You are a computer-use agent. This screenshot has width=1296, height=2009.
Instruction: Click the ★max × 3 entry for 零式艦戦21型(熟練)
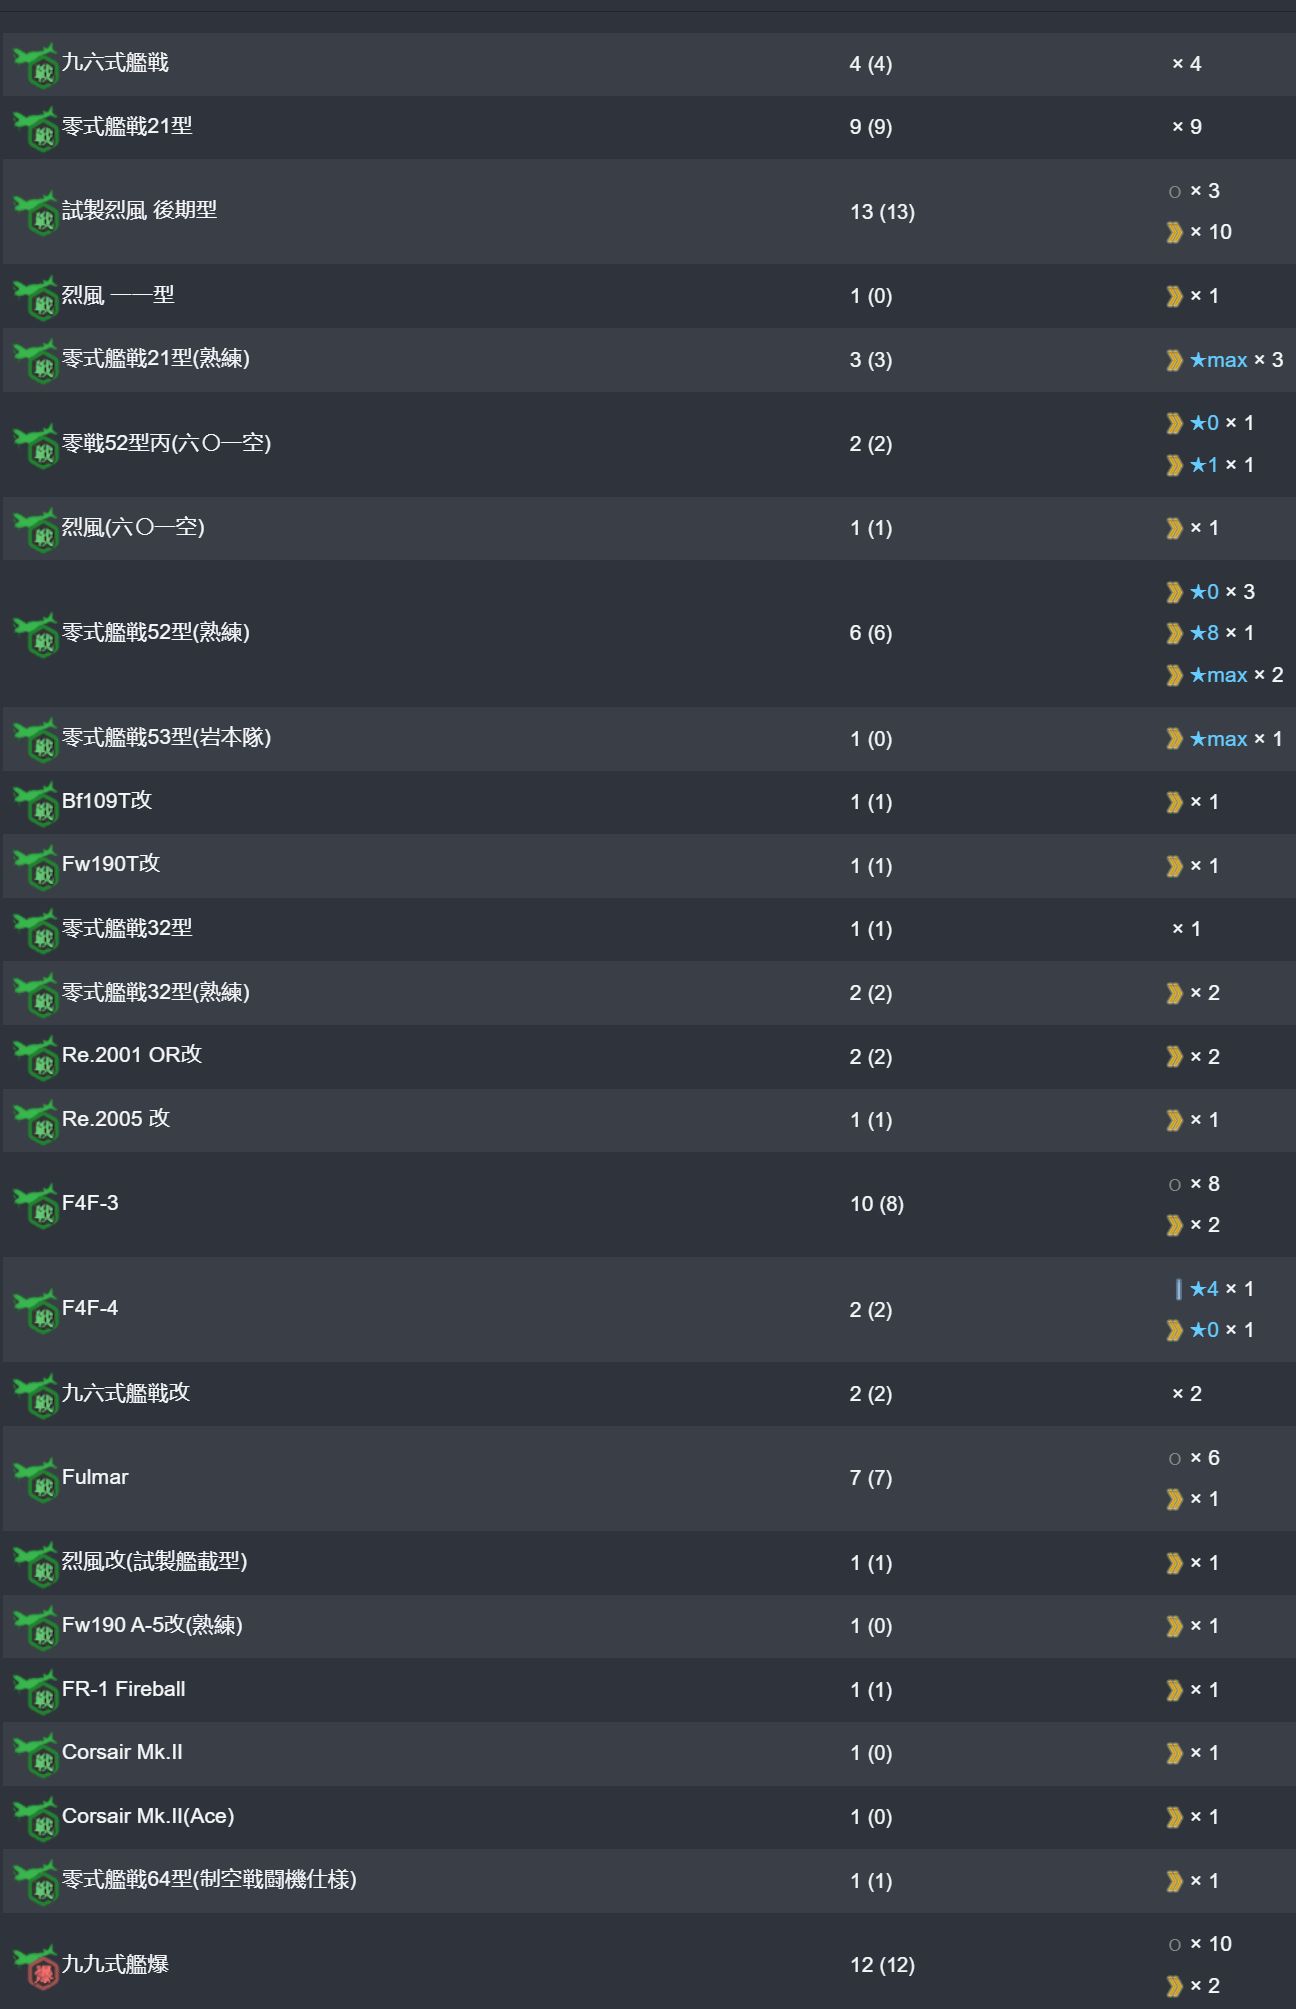1224,360
